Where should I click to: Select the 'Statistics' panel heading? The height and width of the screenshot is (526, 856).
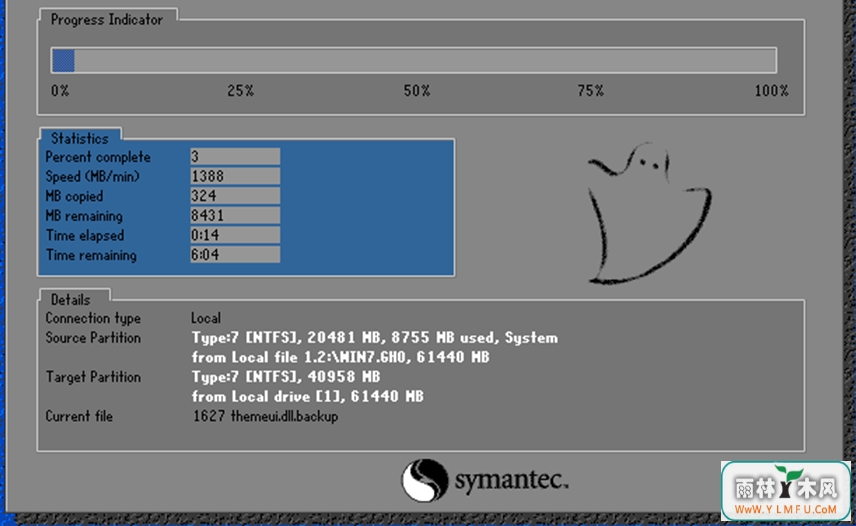[x=80, y=139]
